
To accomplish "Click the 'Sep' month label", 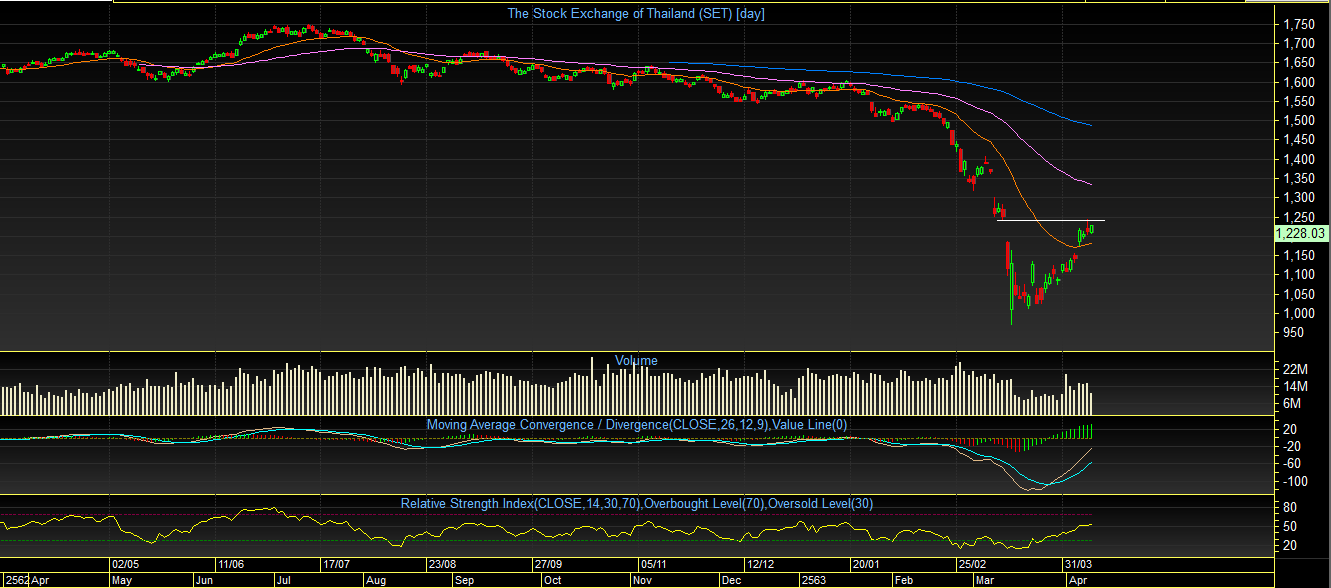I will (467, 580).
